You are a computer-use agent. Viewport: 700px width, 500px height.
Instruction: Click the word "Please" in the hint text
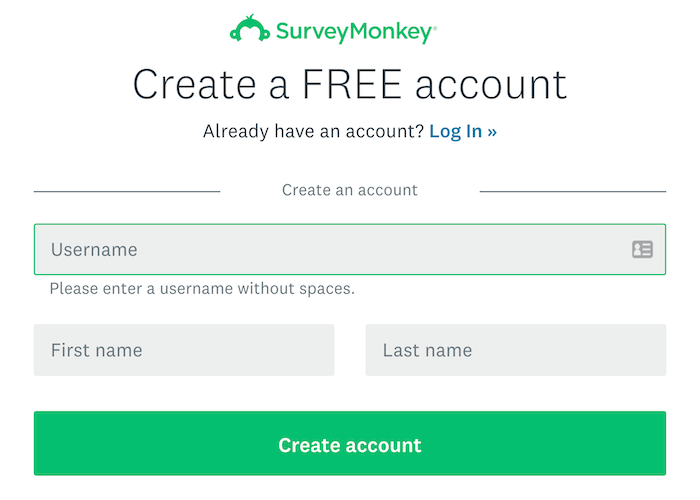[x=72, y=289]
